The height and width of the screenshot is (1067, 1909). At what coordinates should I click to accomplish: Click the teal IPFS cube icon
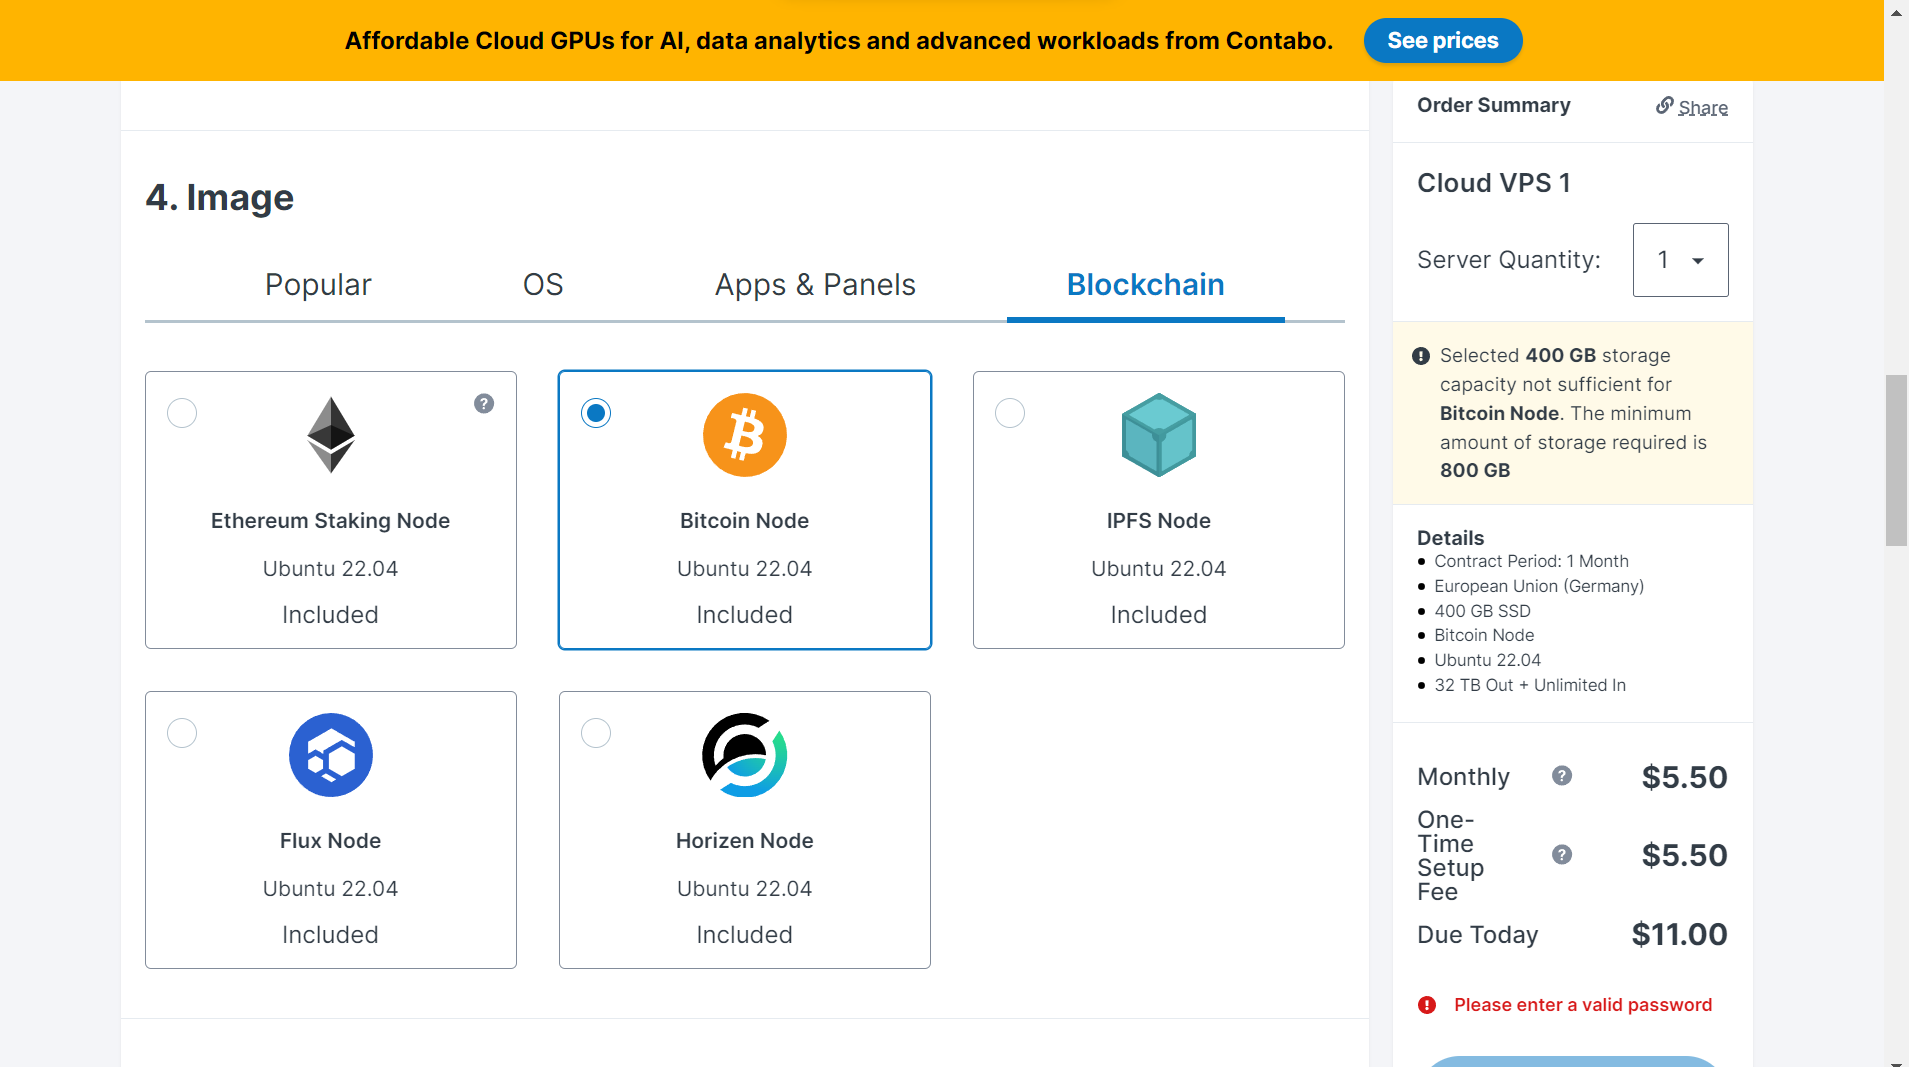click(1158, 435)
